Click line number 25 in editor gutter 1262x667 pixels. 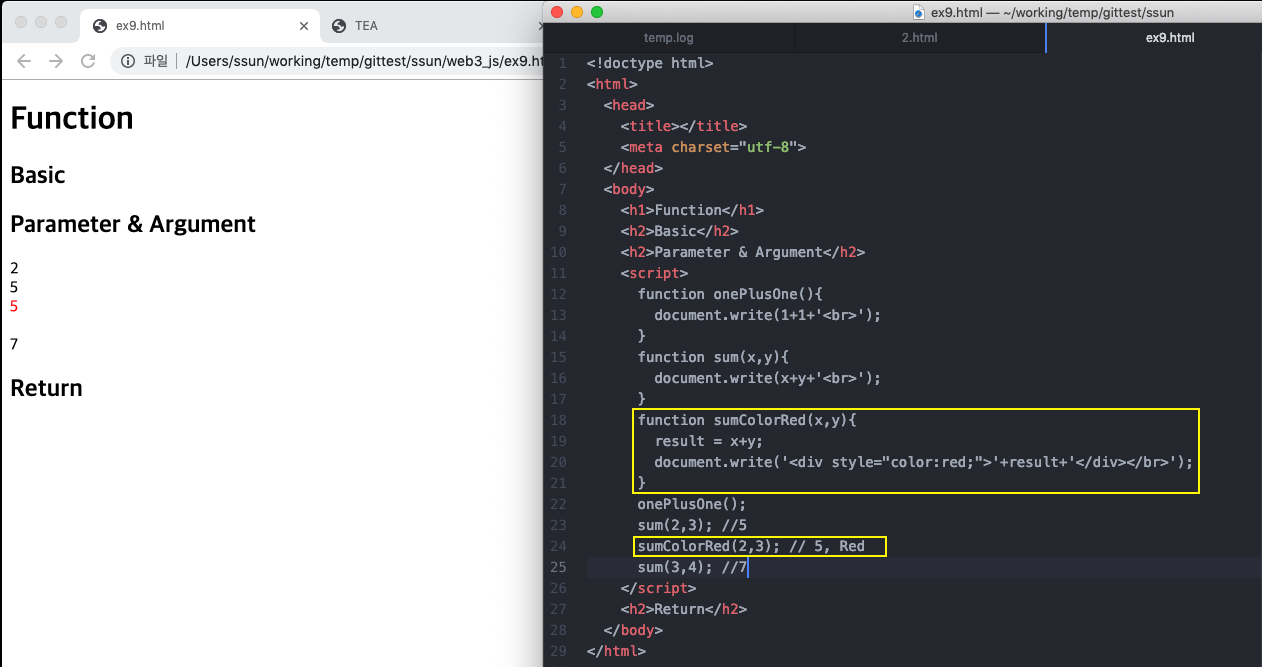click(559, 567)
